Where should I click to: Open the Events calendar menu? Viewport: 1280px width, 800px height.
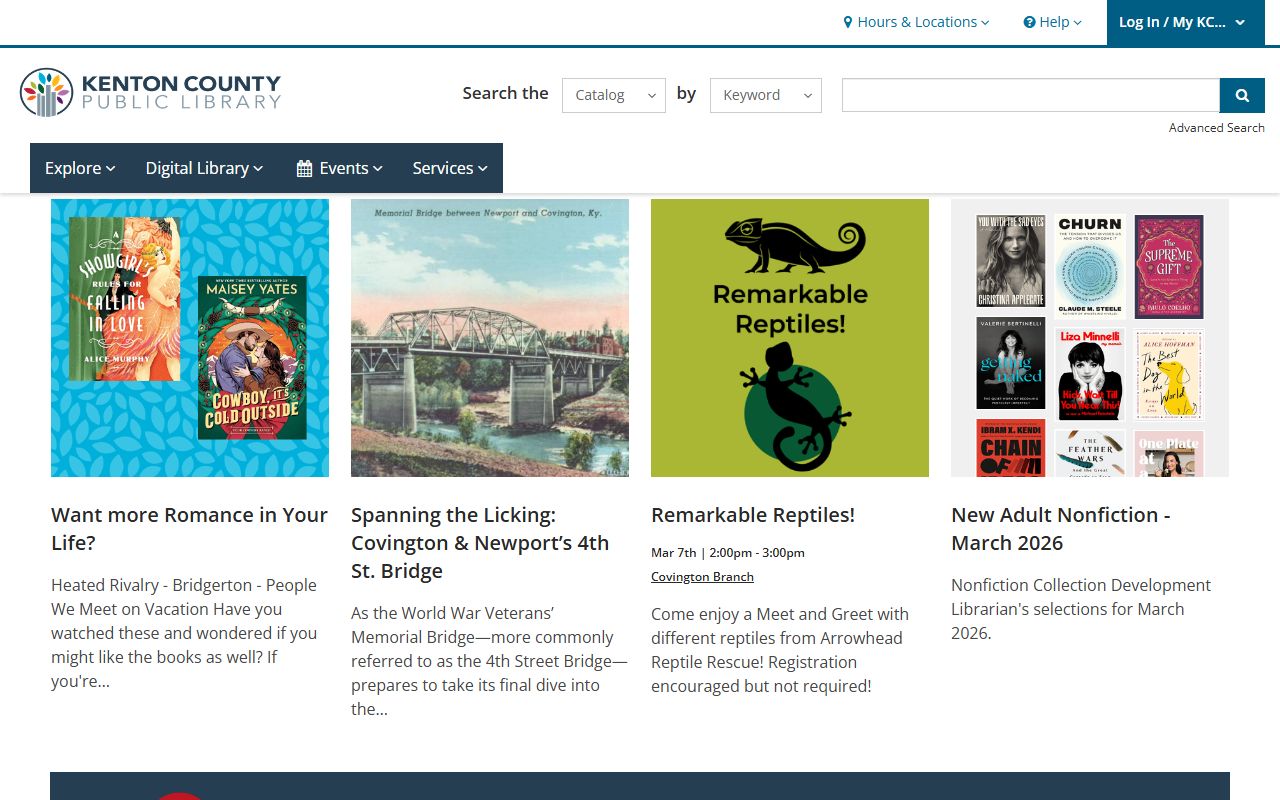tap(340, 168)
